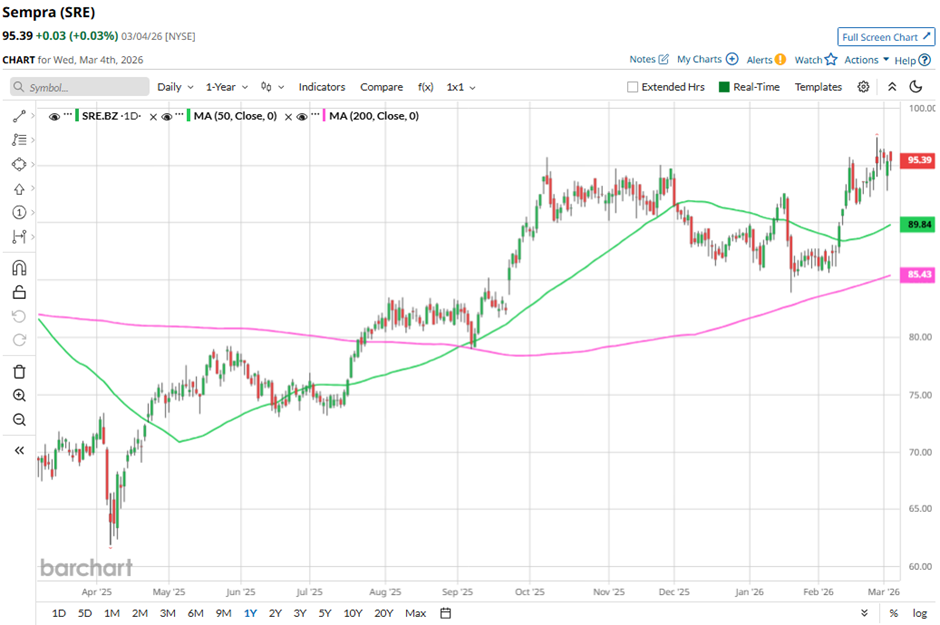The image size is (940, 625).
Task: Open the 1x1 grid layout dropdown
Action: (x=461, y=87)
